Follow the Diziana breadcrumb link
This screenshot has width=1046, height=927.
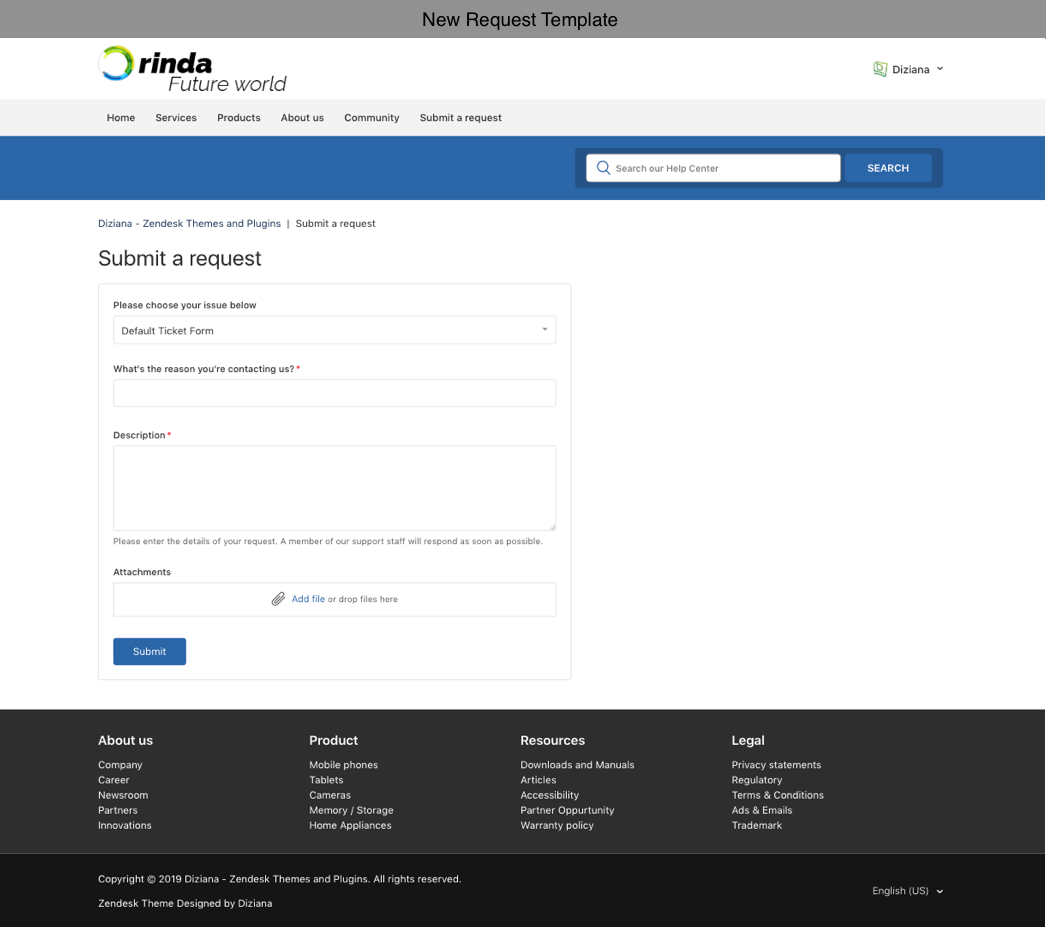189,224
